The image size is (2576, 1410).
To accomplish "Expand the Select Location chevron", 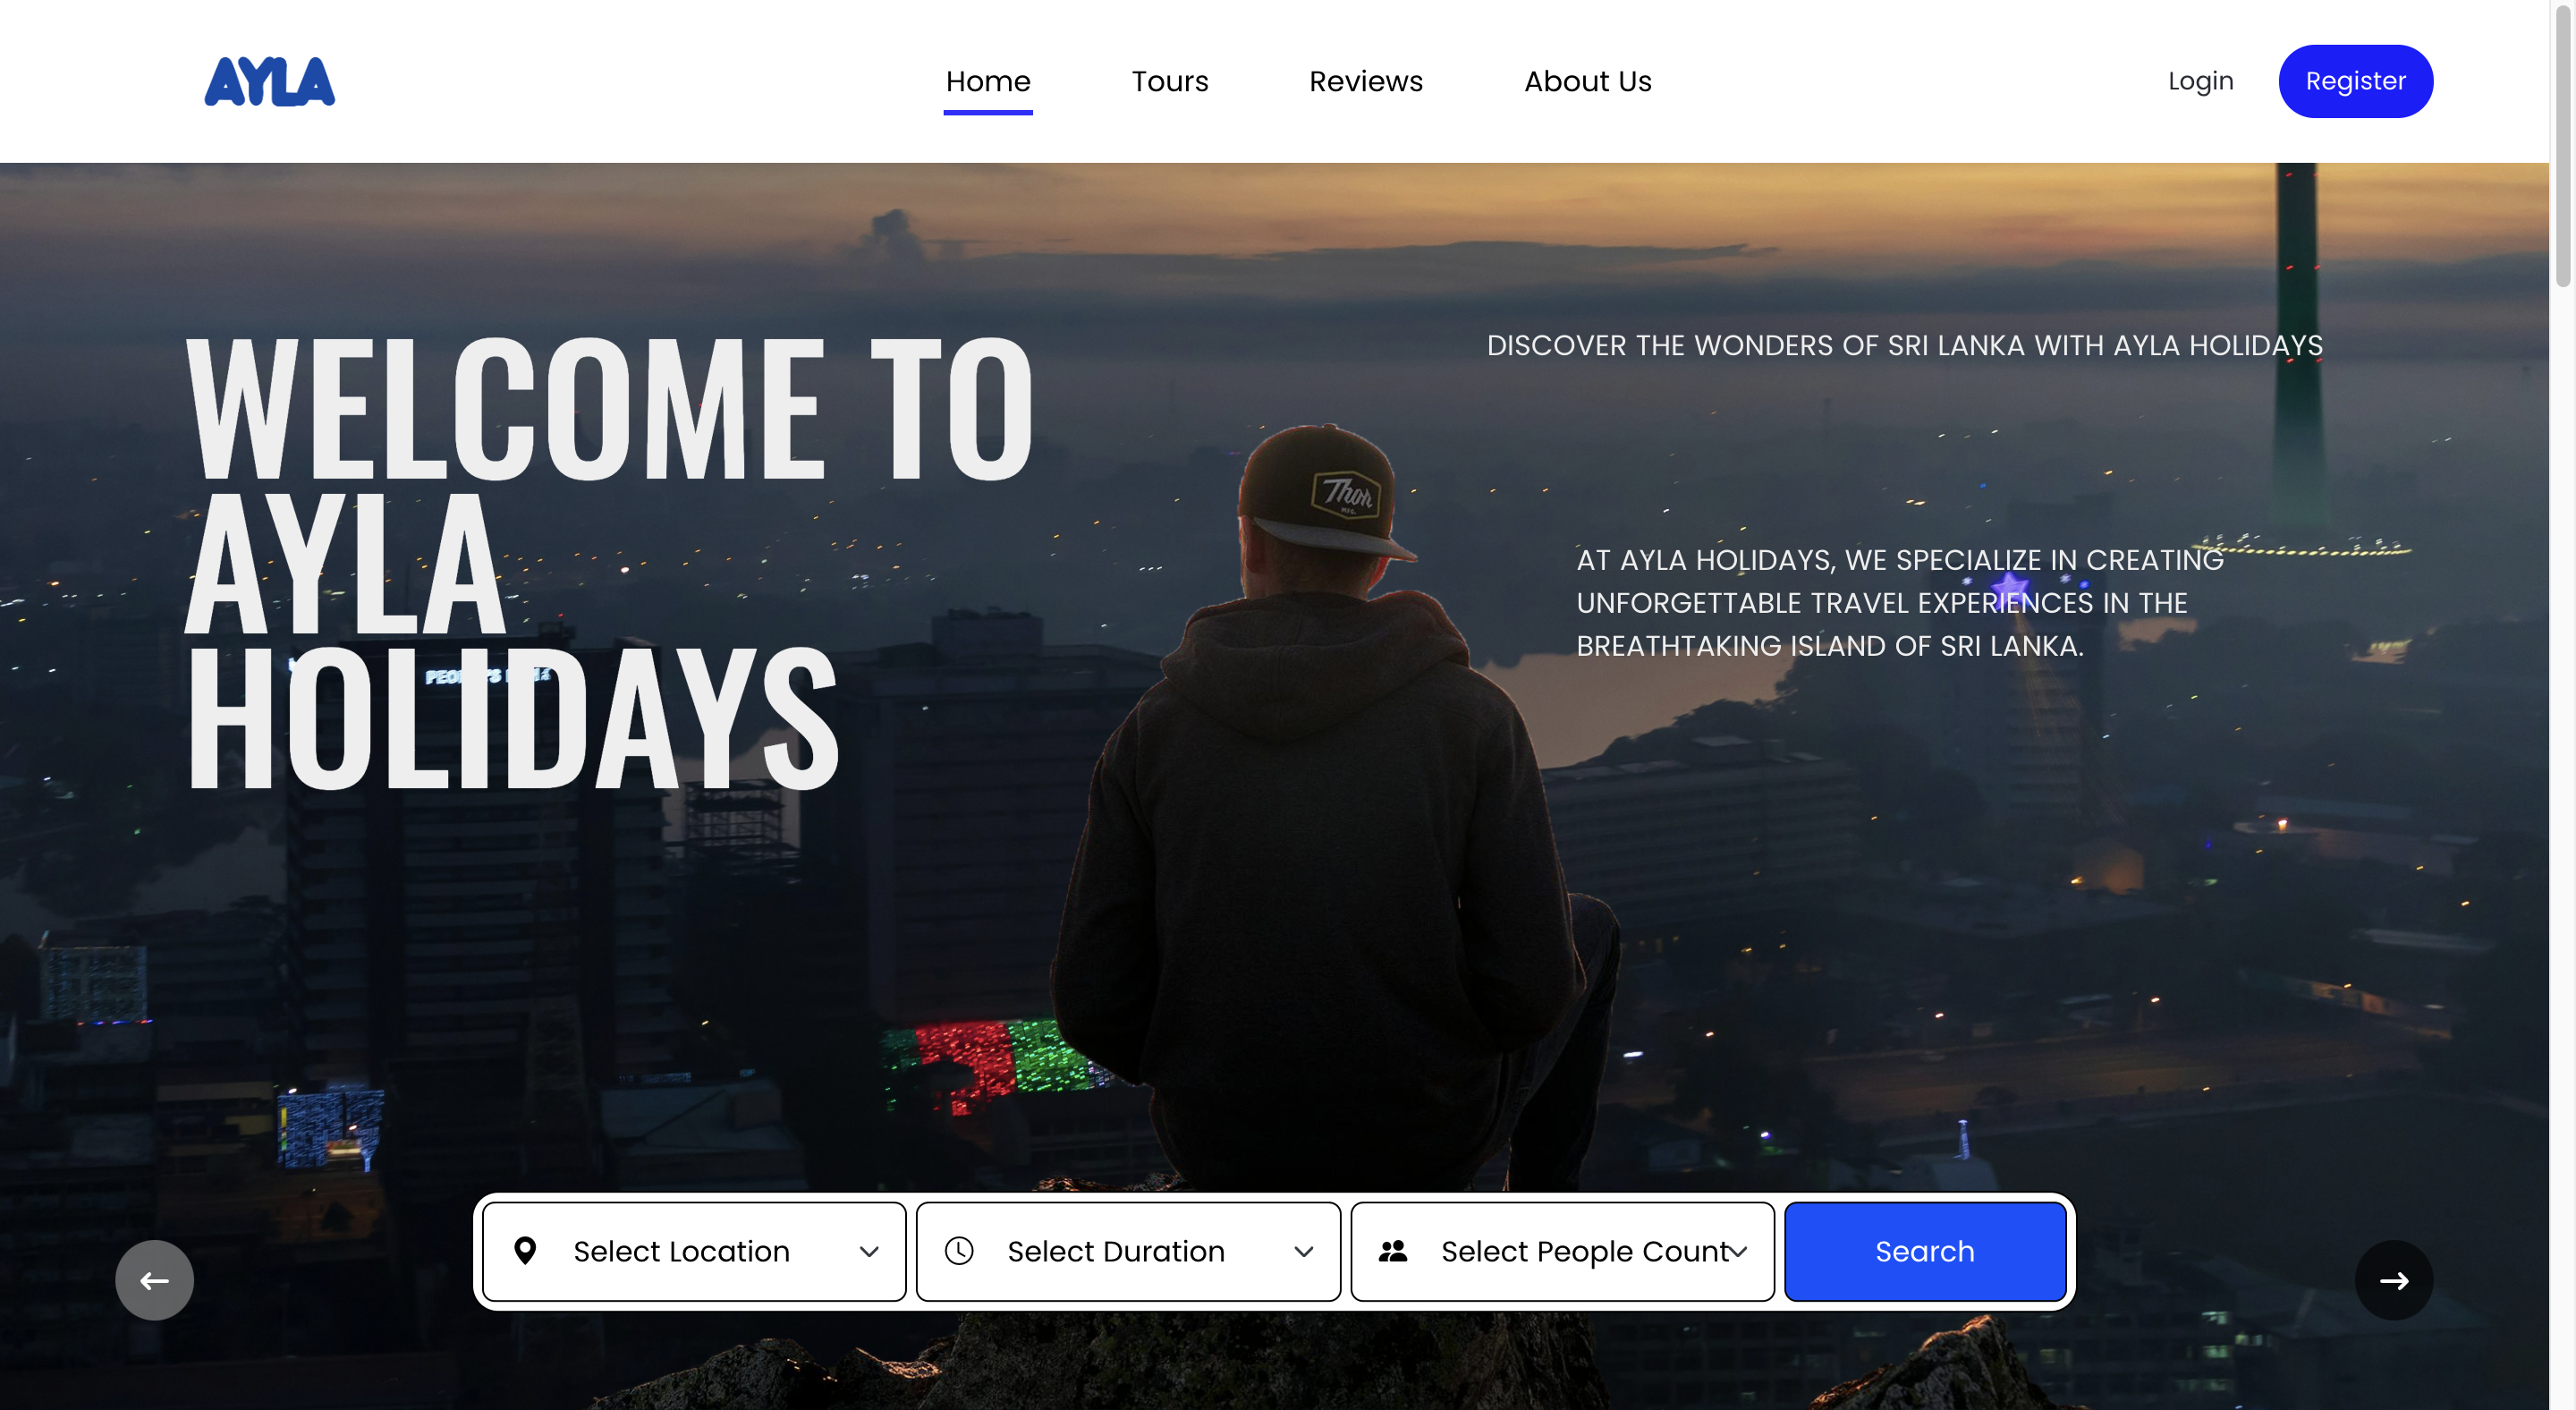I will (x=869, y=1252).
